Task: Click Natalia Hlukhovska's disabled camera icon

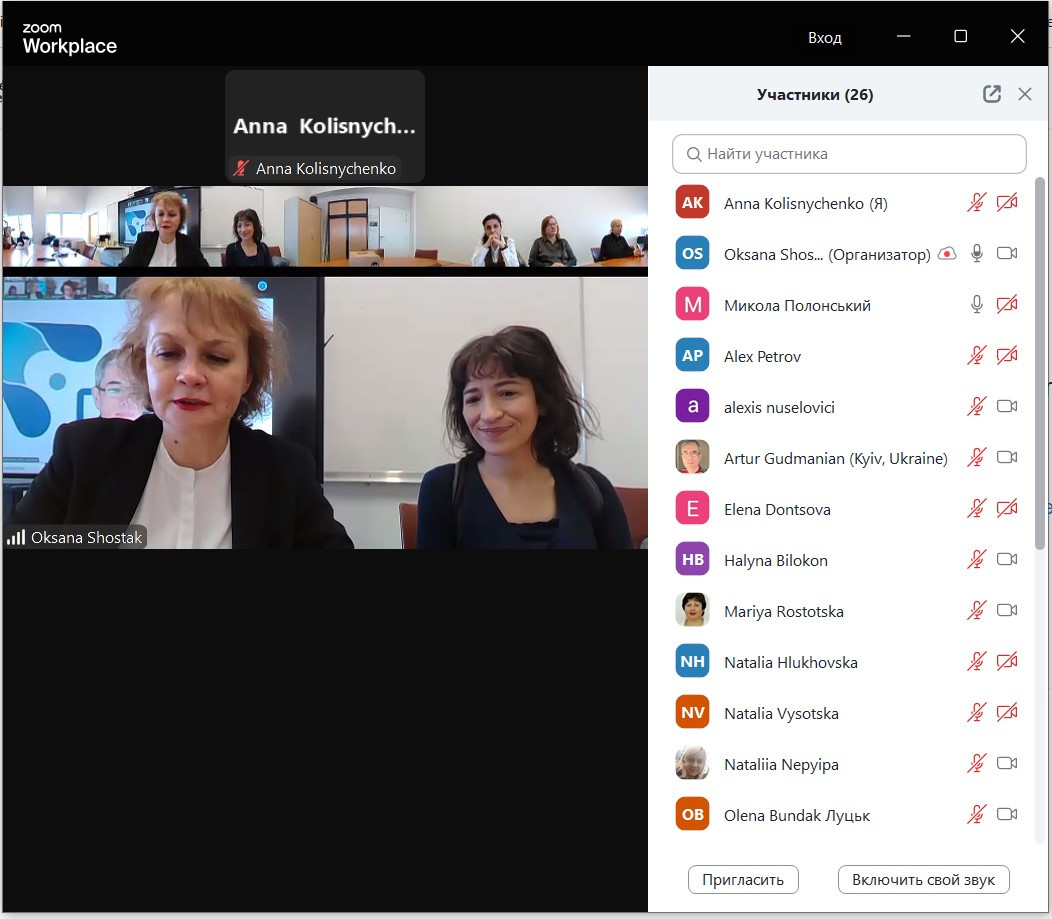Action: coord(1006,661)
